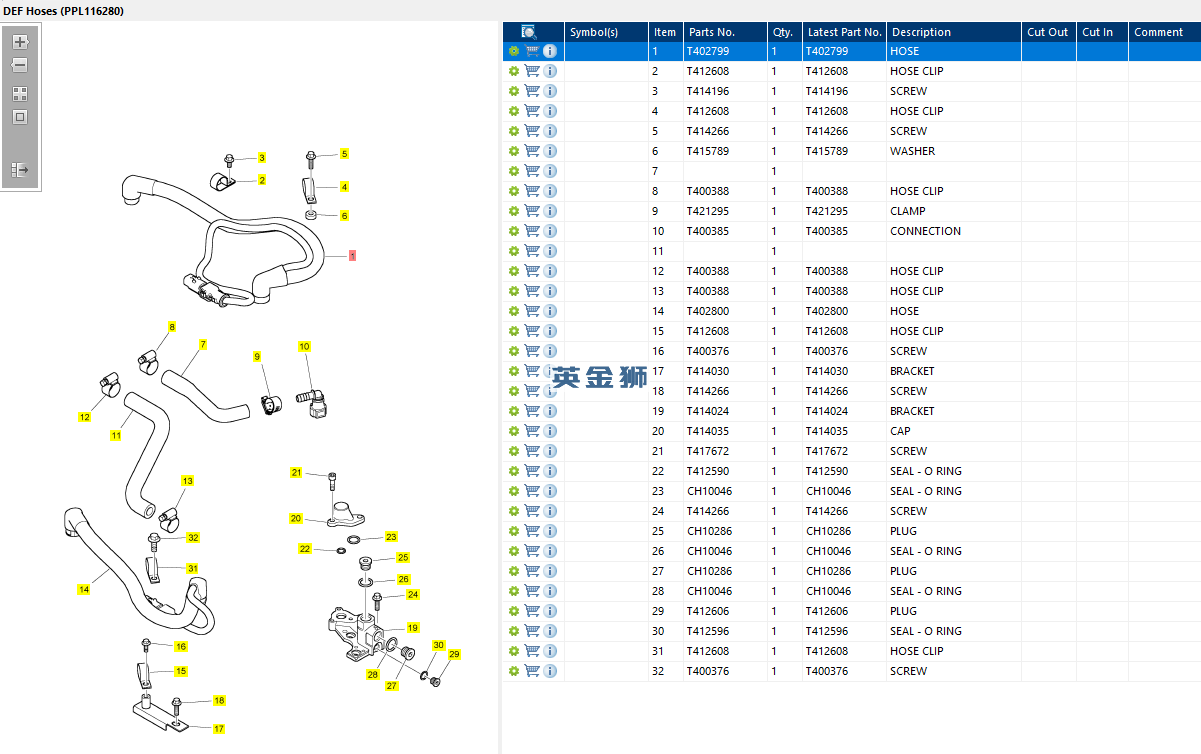Click T412590 in Parts No. column

point(708,471)
